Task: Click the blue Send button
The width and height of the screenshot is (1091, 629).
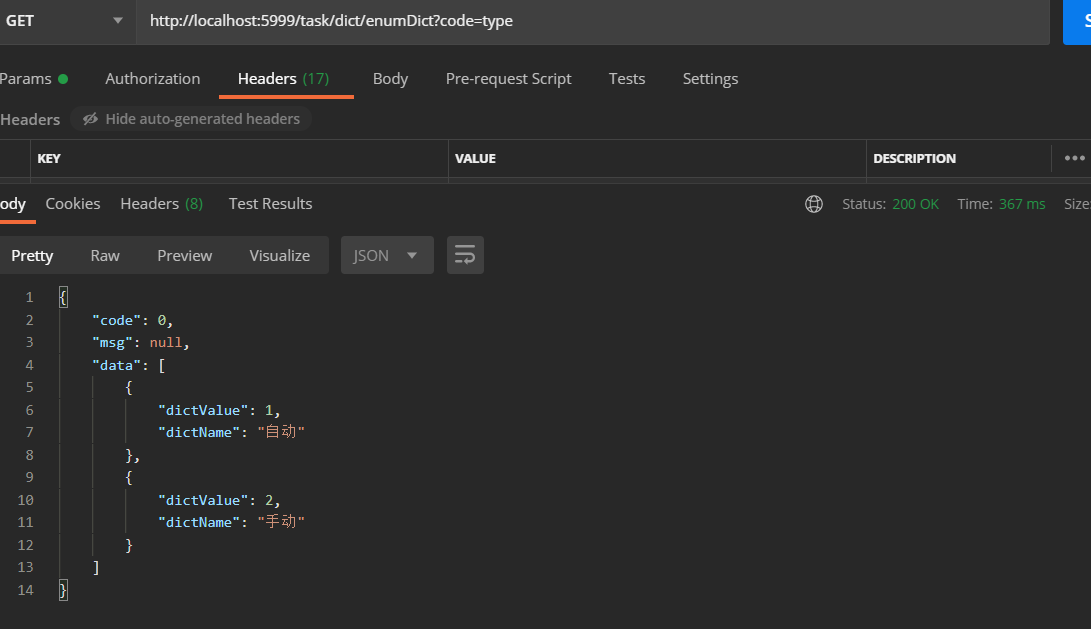Action: [1077, 21]
